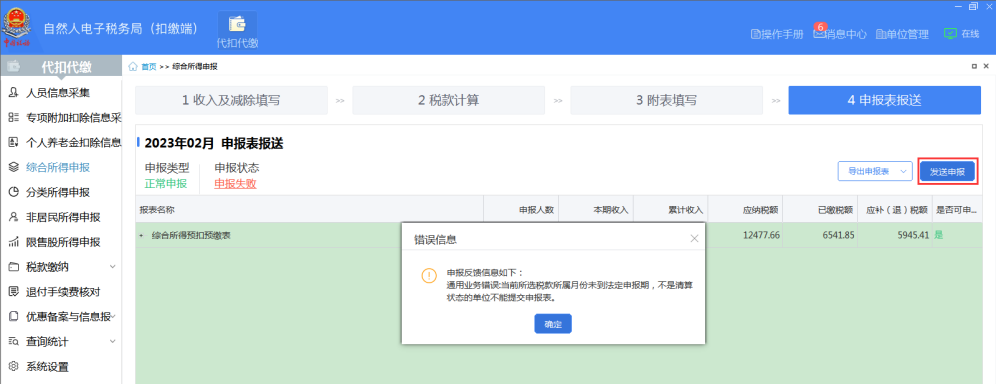Image resolution: width=996 pixels, height=384 pixels.
Task: Go to step 3 附表填写
Action: click(x=666, y=100)
